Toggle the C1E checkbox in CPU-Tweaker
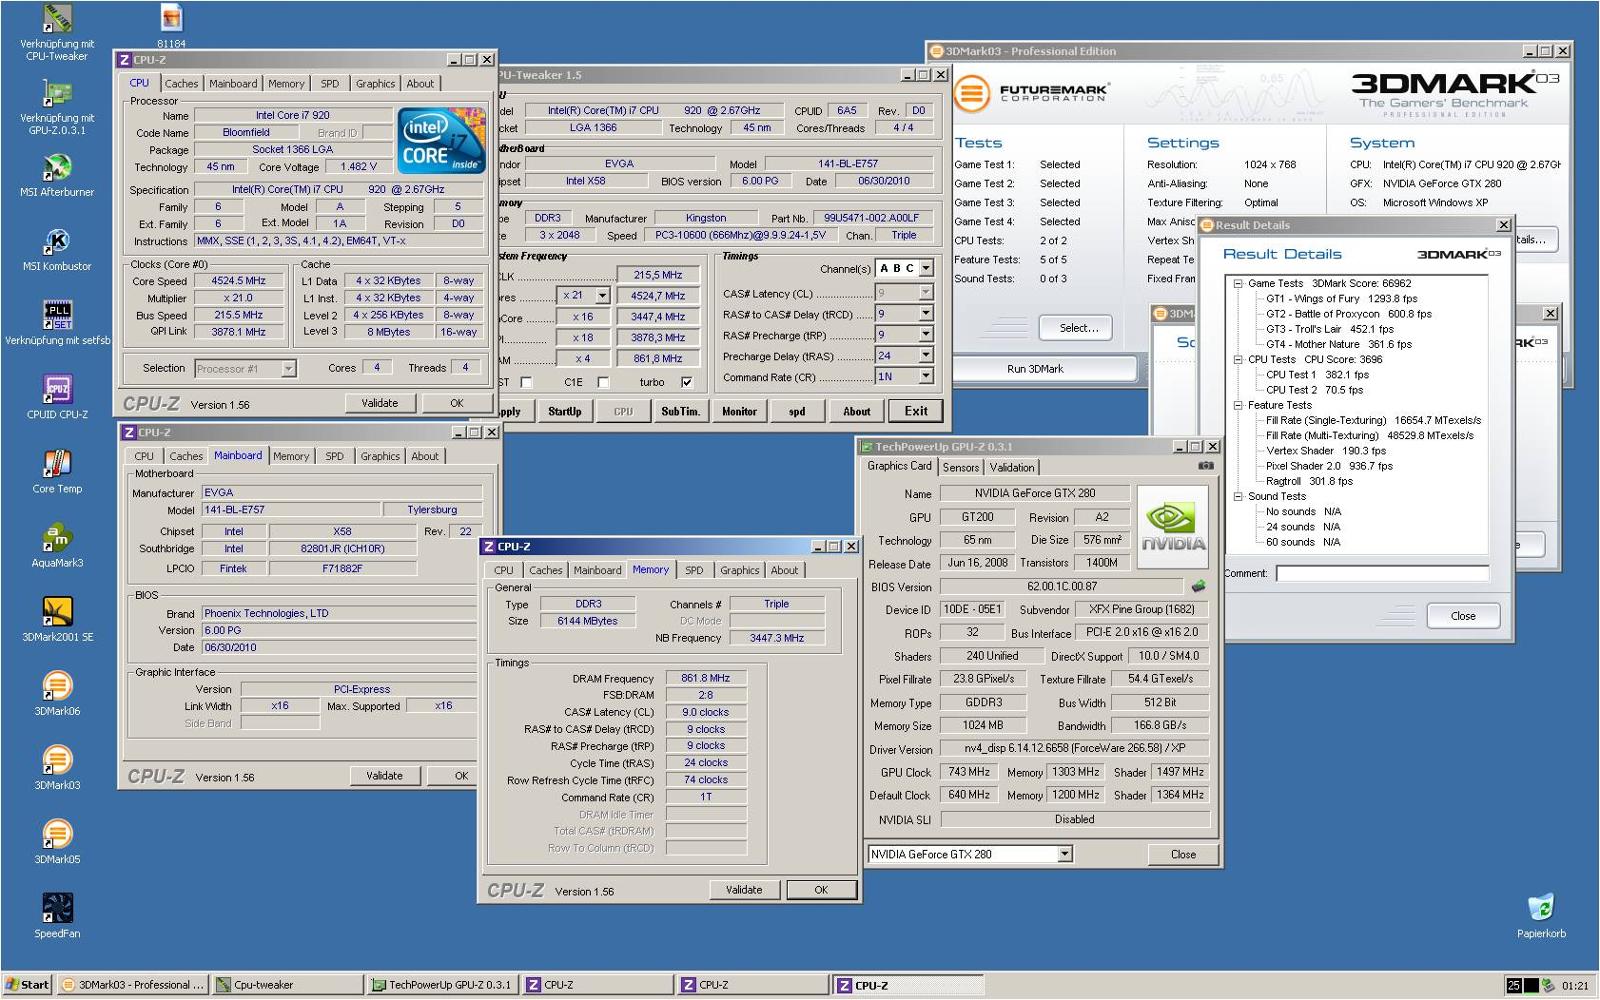The width and height of the screenshot is (1600, 1000). point(603,382)
